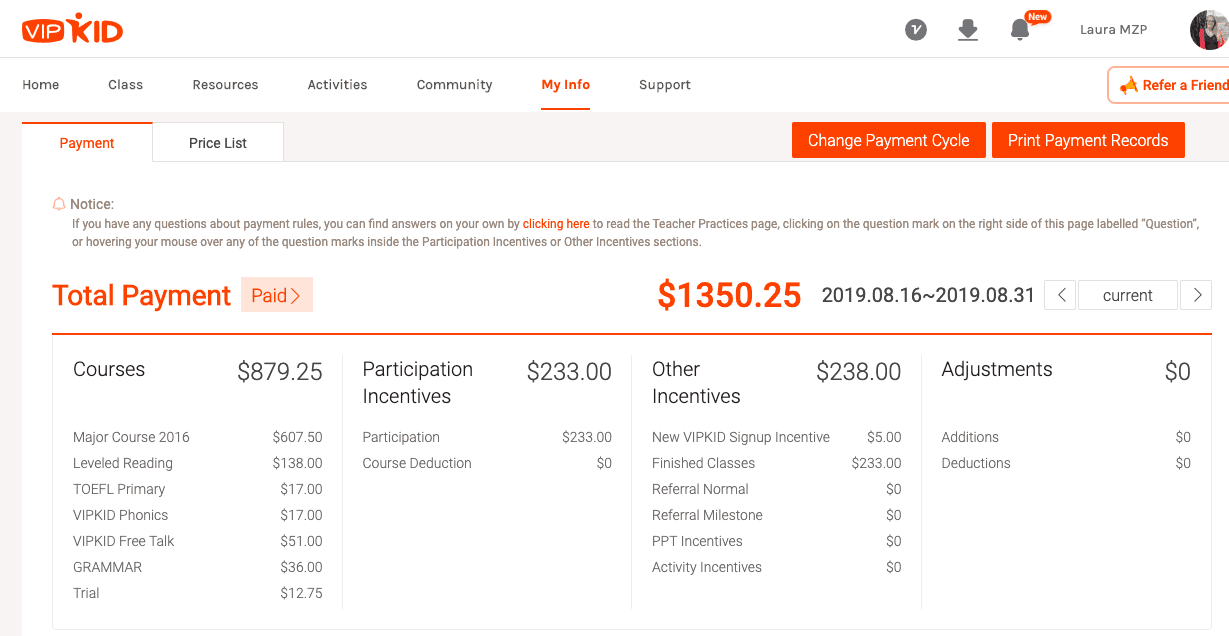The width and height of the screenshot is (1229, 636).
Task: Click New VIPKID Signup Incentive row
Action: 777,437
